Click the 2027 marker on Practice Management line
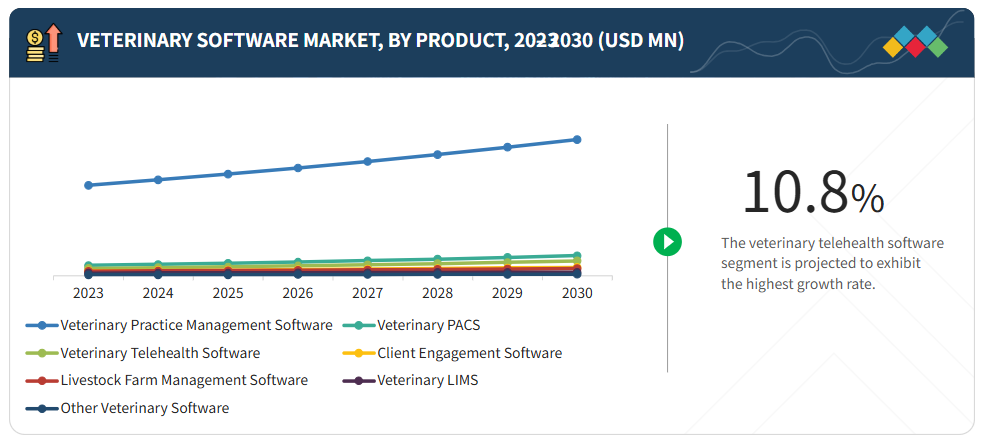982x445 pixels. tap(367, 161)
